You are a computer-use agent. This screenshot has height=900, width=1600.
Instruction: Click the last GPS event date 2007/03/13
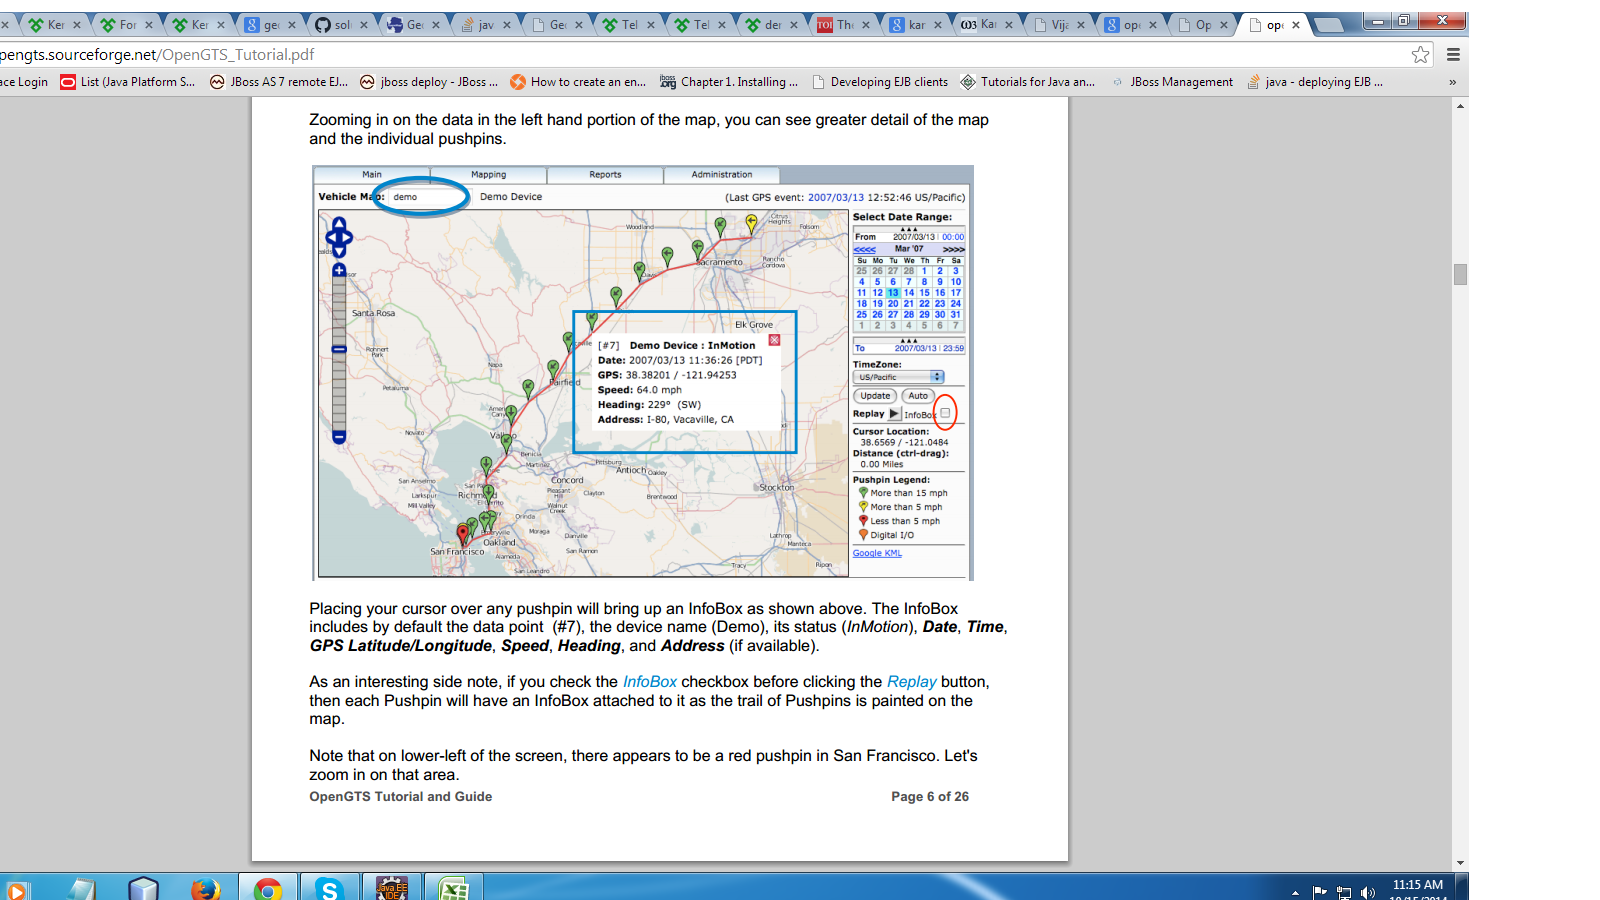[836, 198]
